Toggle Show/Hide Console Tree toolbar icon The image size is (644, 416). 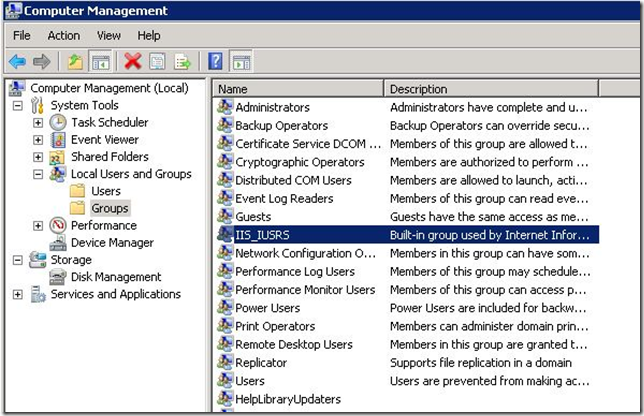(x=100, y=61)
